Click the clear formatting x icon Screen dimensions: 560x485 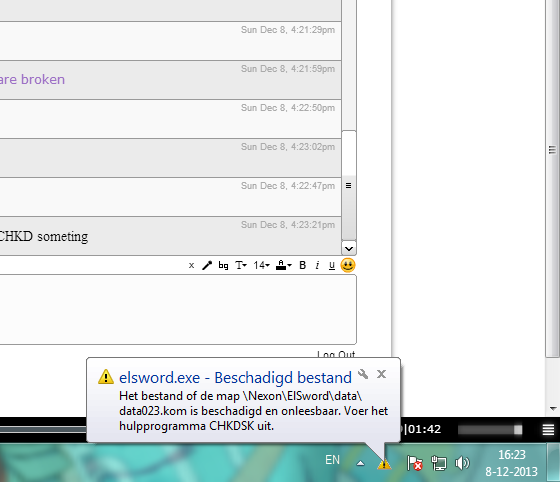pyautogui.click(x=191, y=265)
